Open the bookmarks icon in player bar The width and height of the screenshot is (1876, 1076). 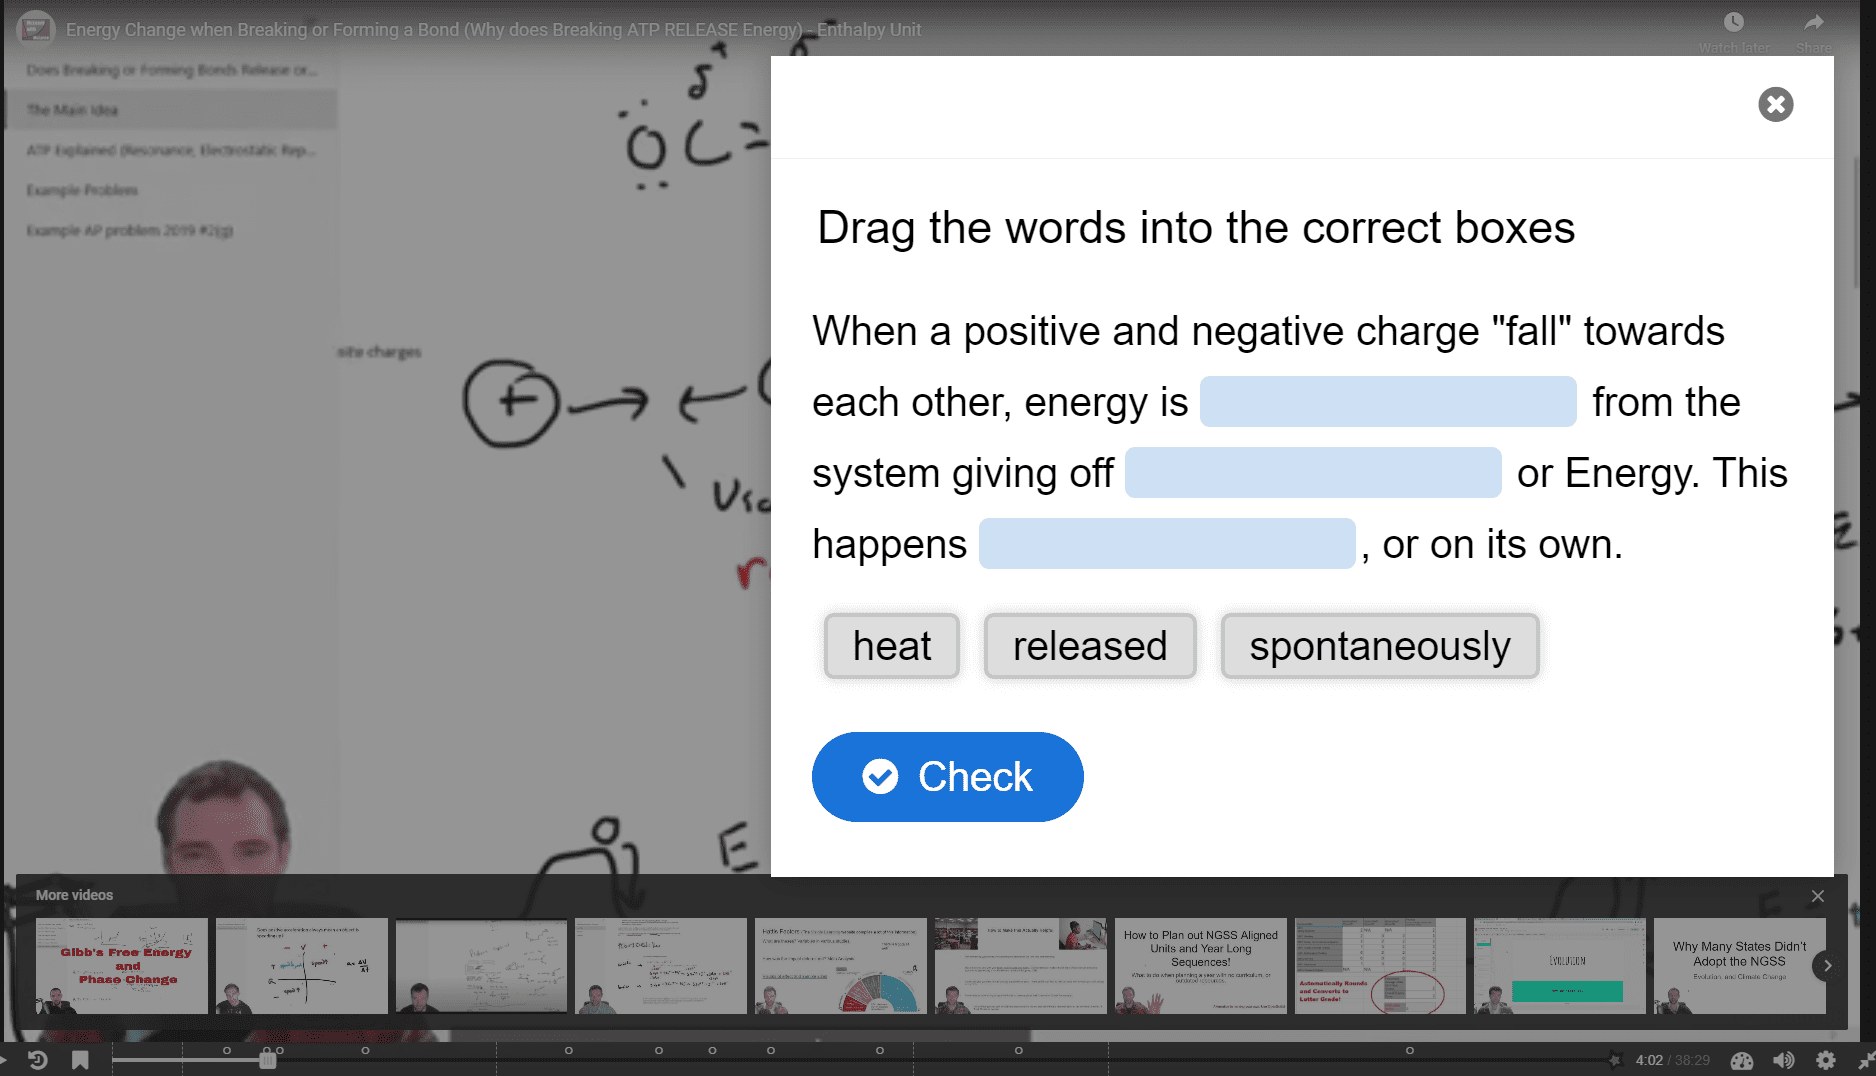point(80,1060)
